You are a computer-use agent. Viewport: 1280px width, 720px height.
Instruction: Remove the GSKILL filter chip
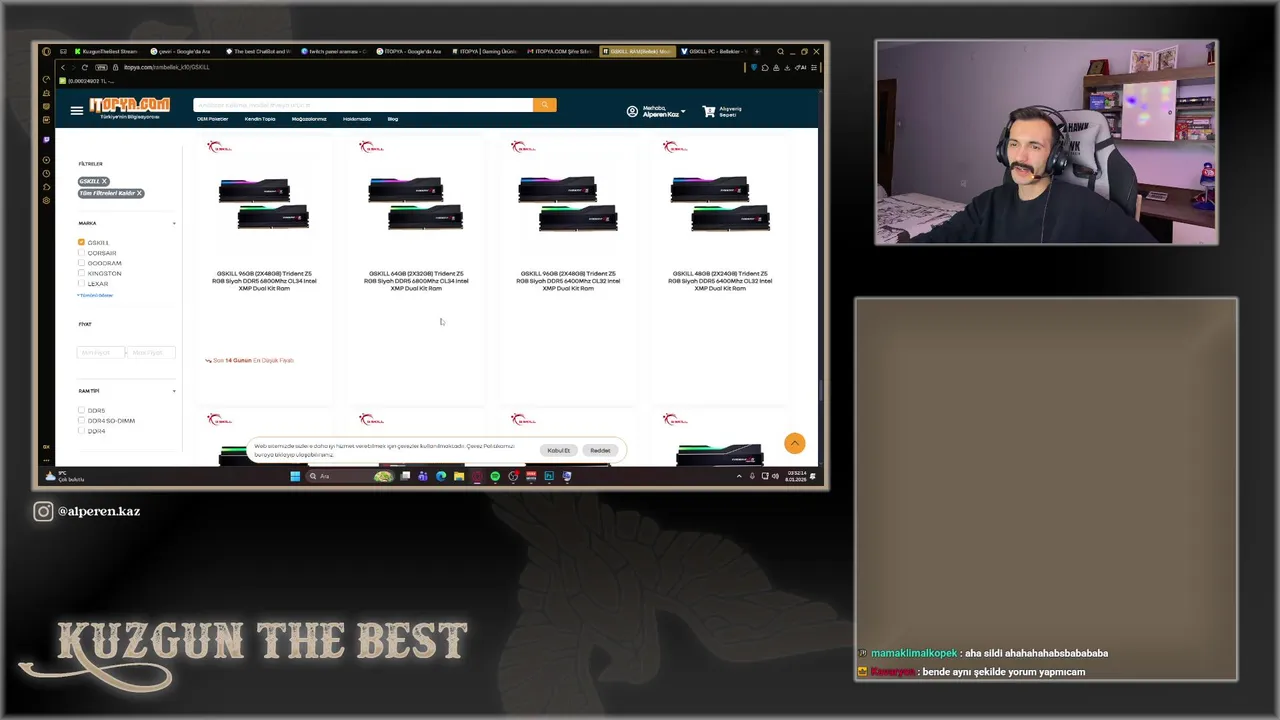(104, 181)
